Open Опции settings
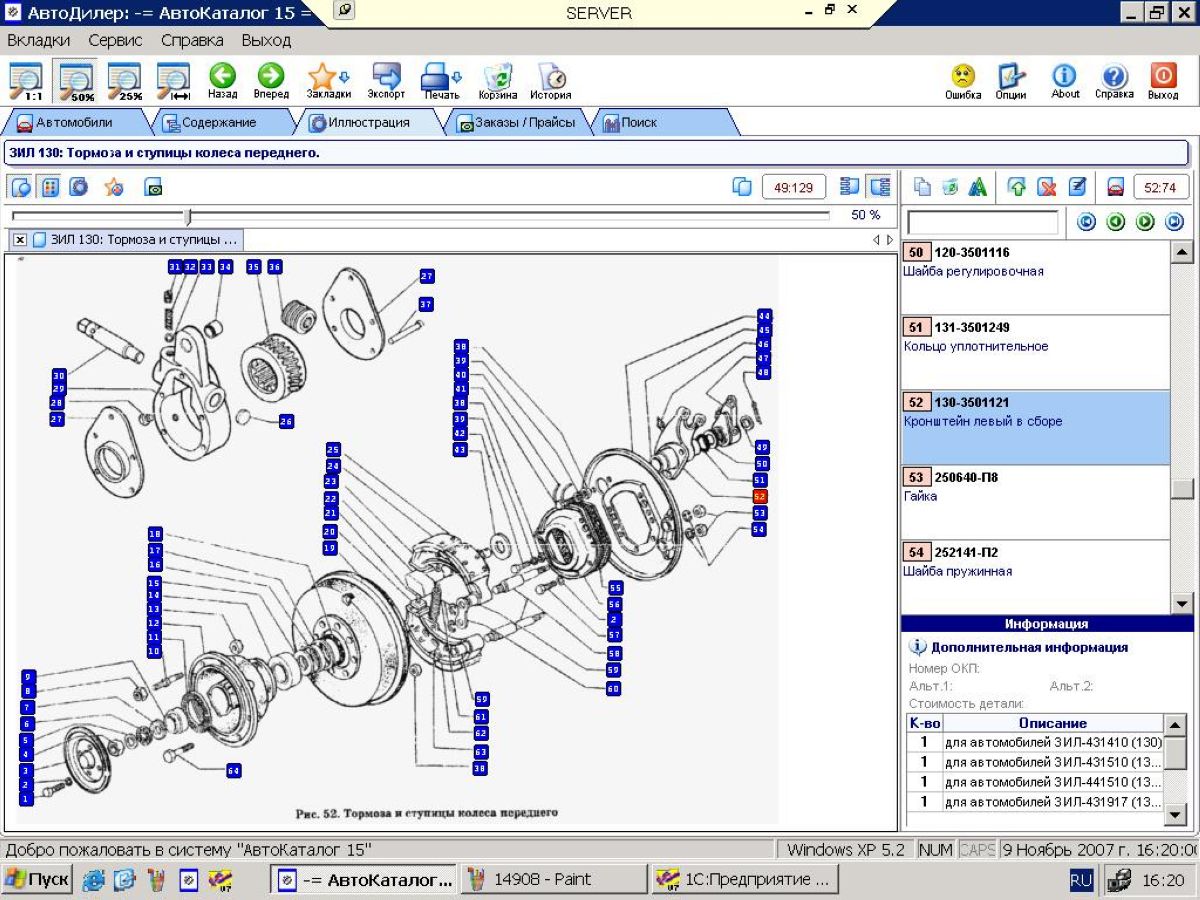This screenshot has width=1200, height=900. 1011,81
